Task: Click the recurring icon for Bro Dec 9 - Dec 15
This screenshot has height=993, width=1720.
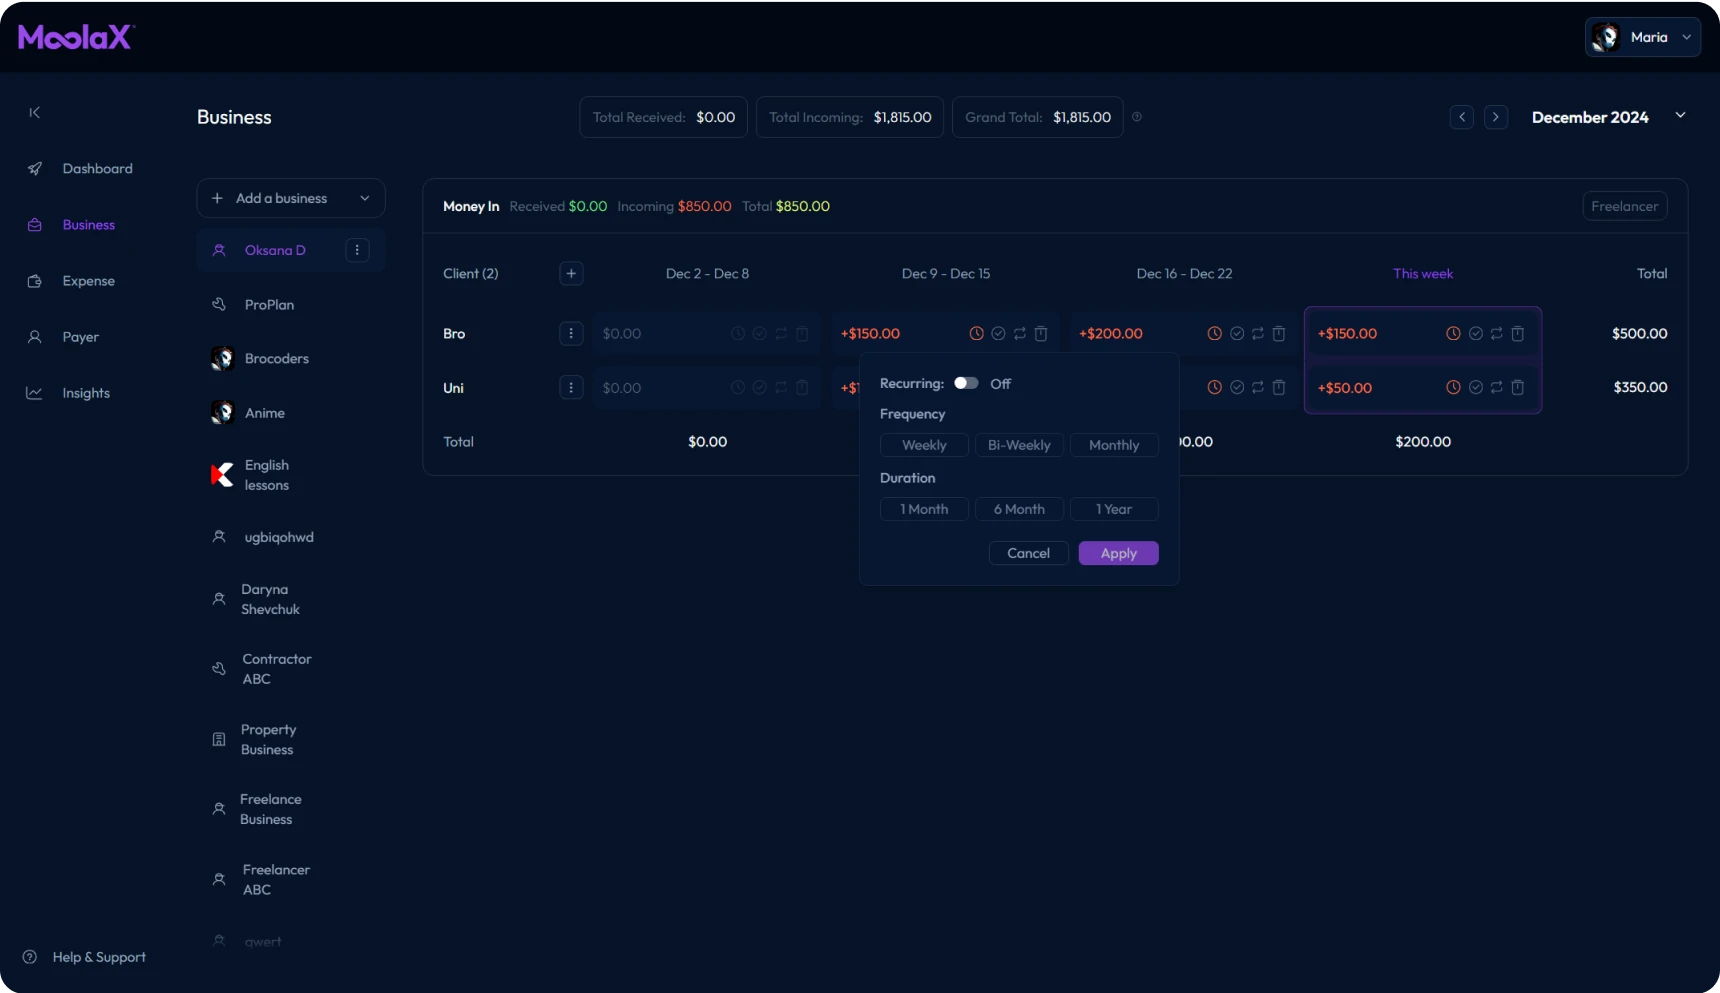Action: pyautogui.click(x=1020, y=334)
